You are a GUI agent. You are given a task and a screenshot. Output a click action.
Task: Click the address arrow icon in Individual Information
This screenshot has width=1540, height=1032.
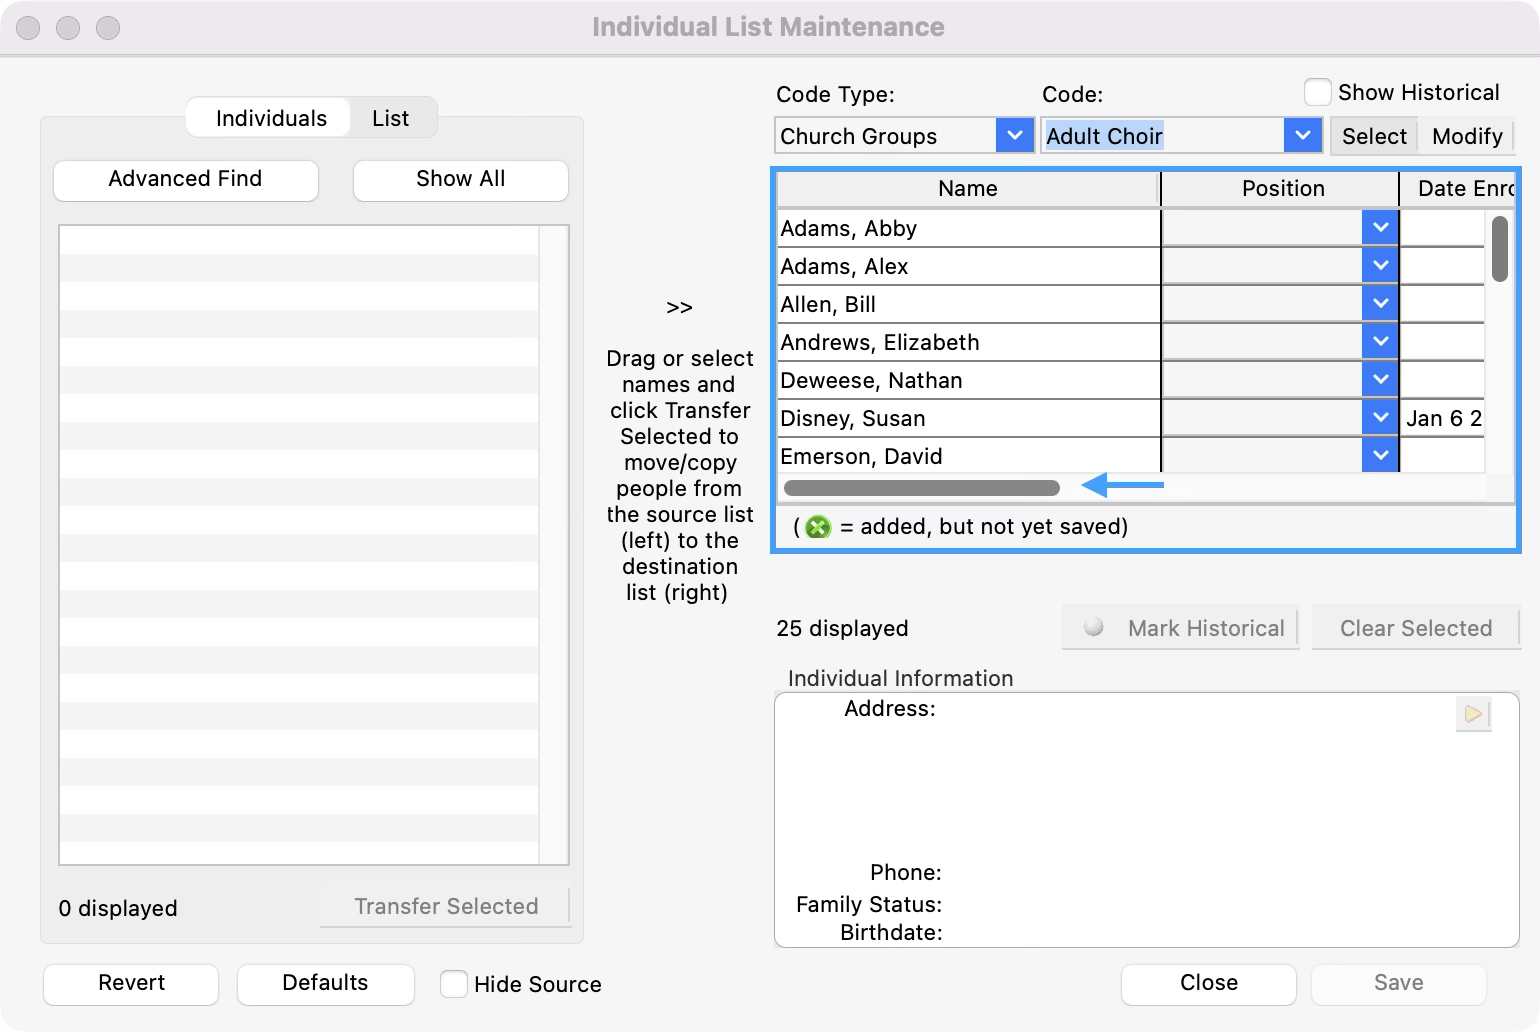(x=1473, y=714)
